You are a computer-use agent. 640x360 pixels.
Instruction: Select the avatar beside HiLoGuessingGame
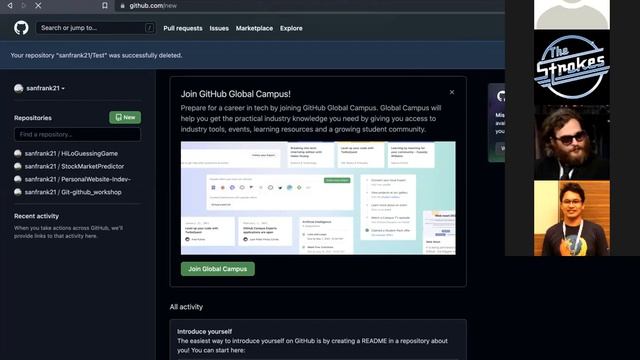click(18, 153)
